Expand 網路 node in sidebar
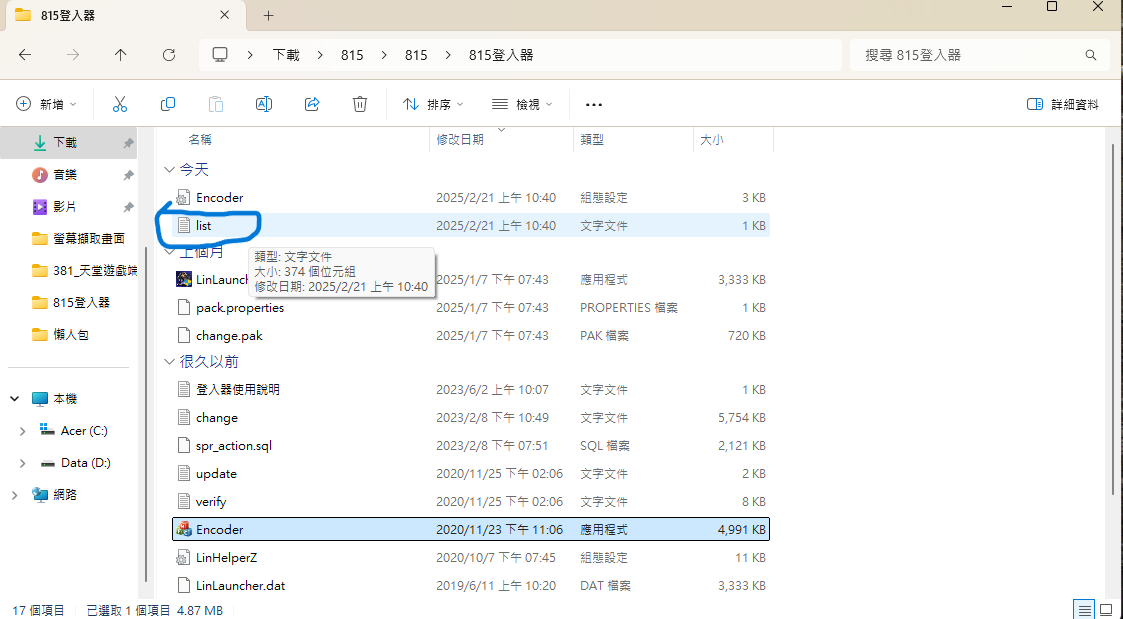 [x=15, y=494]
